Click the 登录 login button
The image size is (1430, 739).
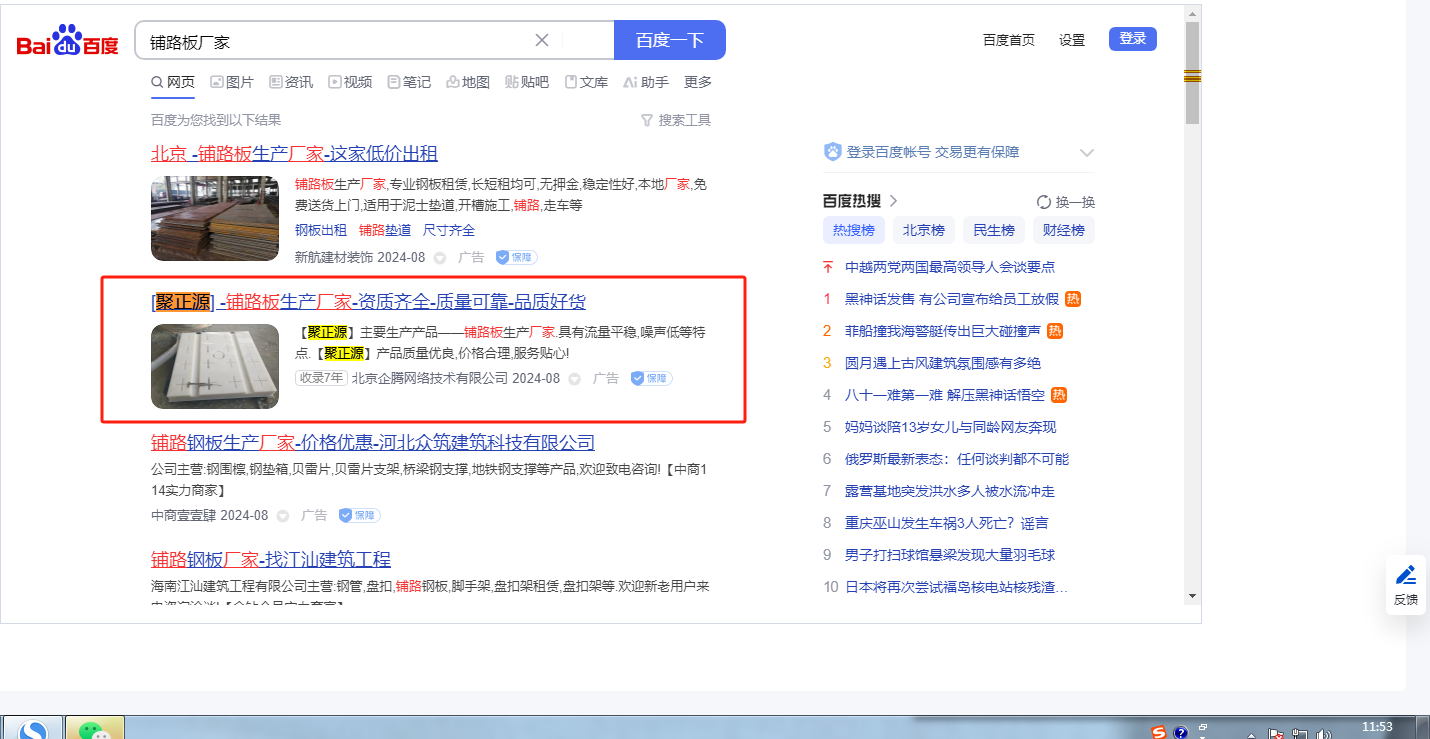1132,39
